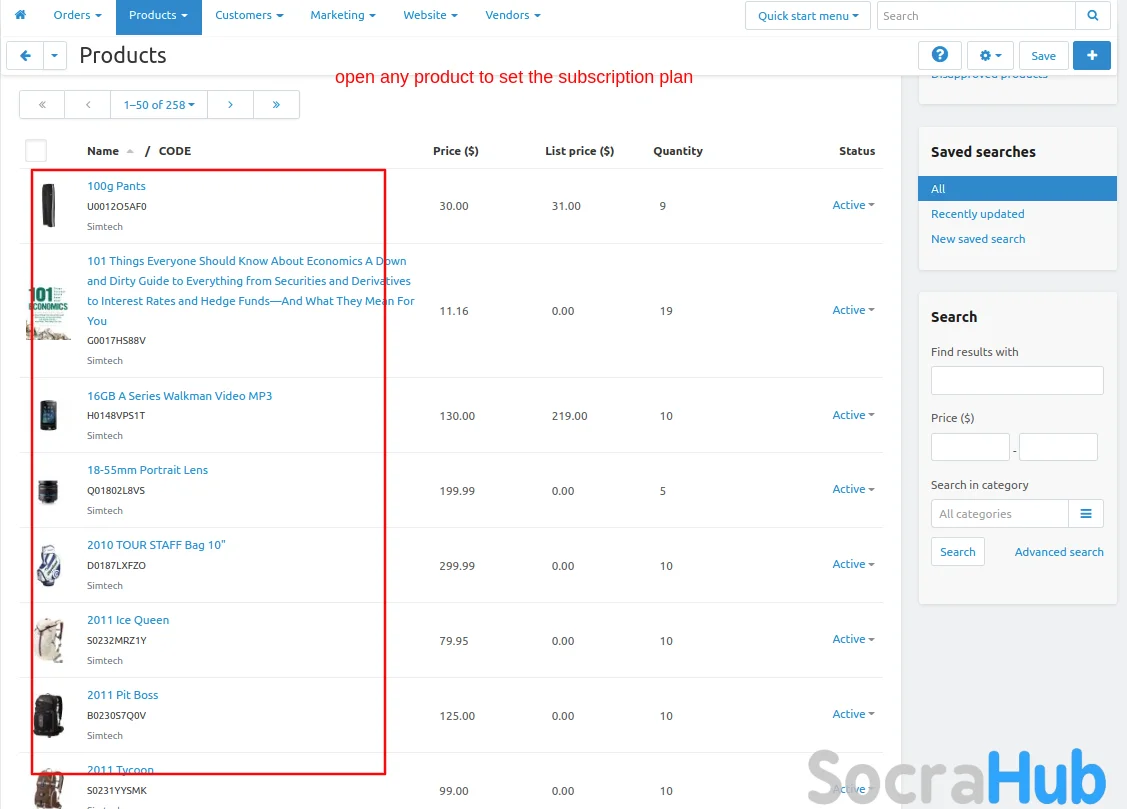Click the Advanced search link

(x=1058, y=552)
